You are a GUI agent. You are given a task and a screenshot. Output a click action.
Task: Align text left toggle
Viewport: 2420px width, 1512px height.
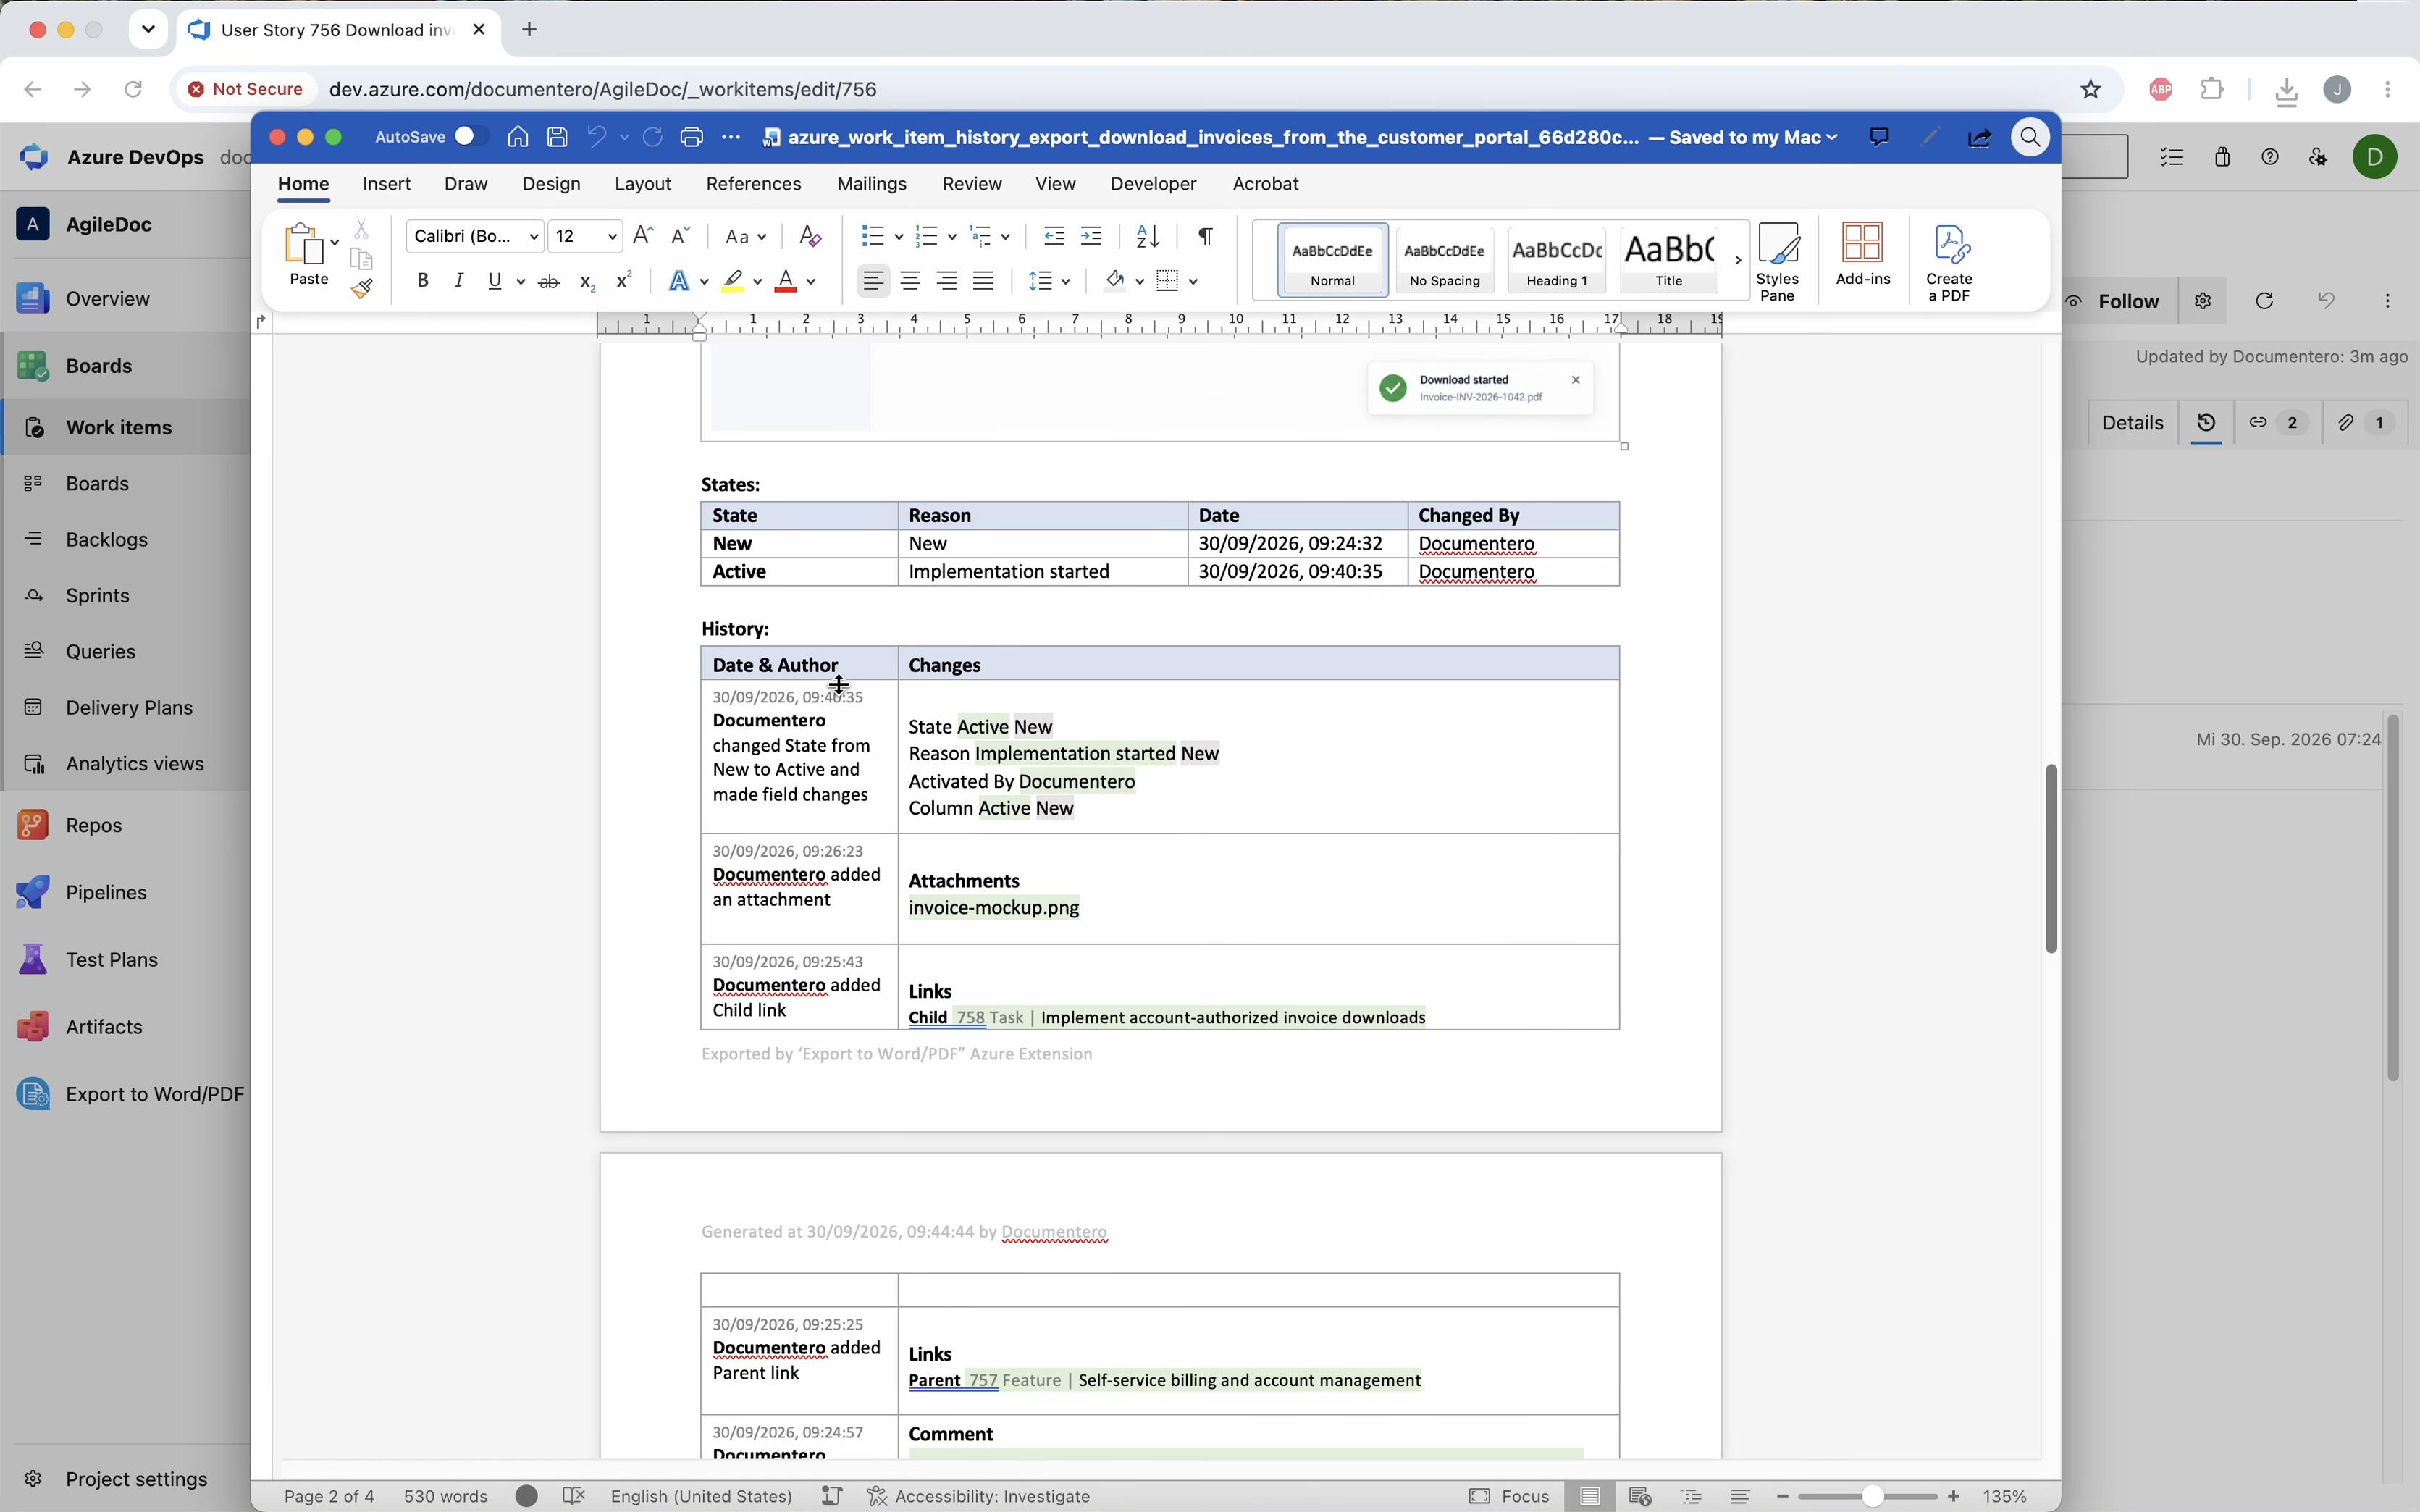coord(873,281)
